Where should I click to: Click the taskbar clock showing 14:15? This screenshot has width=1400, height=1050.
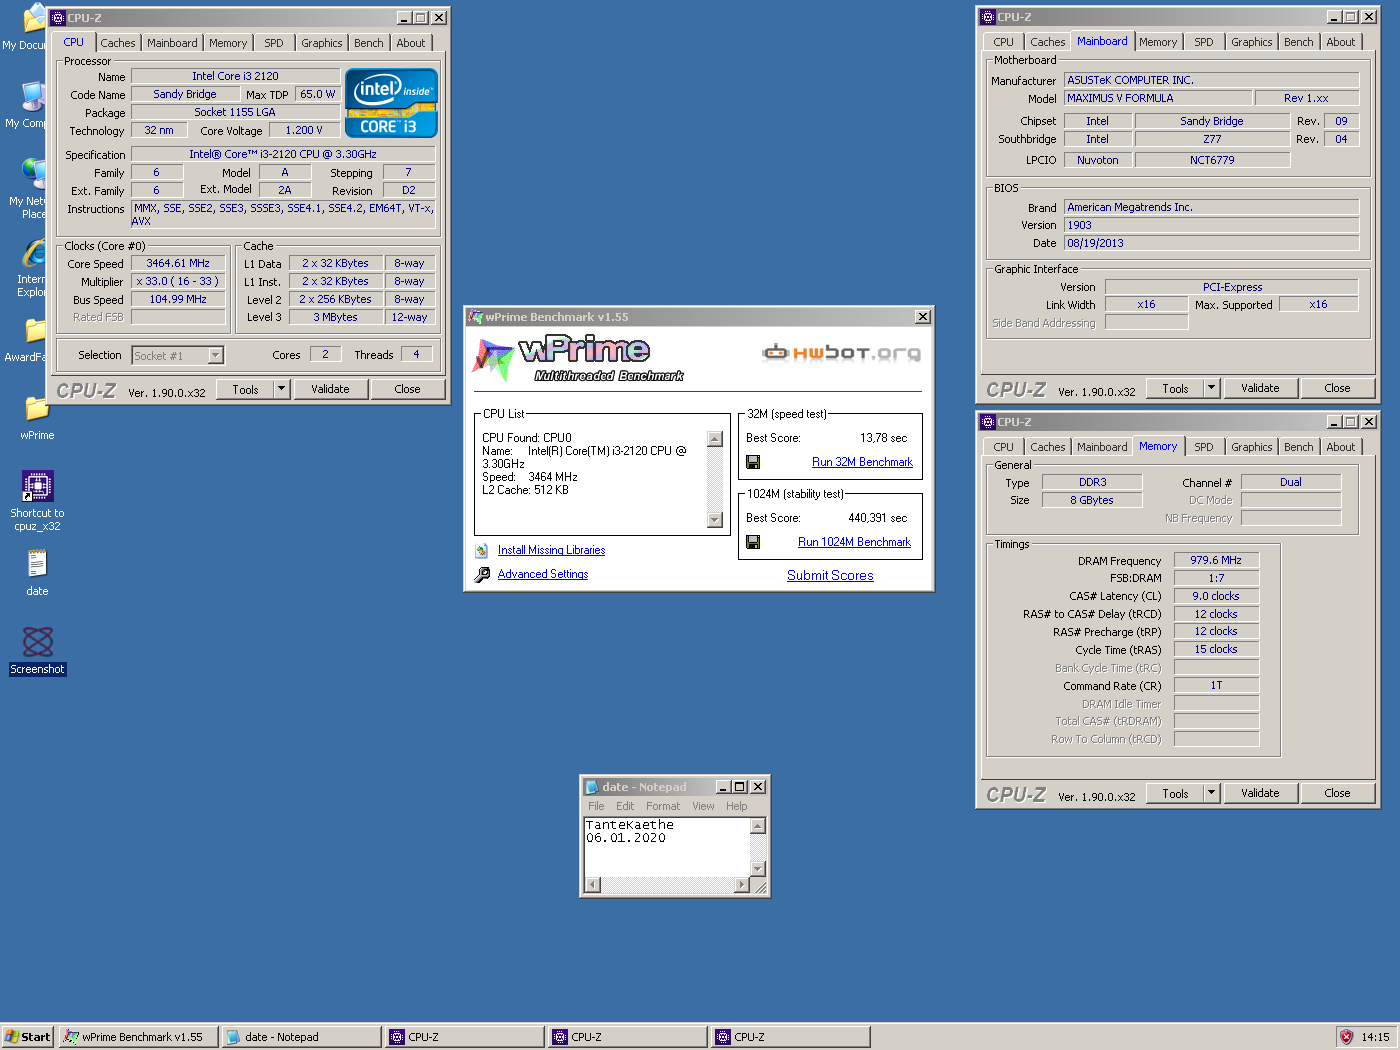pyautogui.click(x=1375, y=1037)
